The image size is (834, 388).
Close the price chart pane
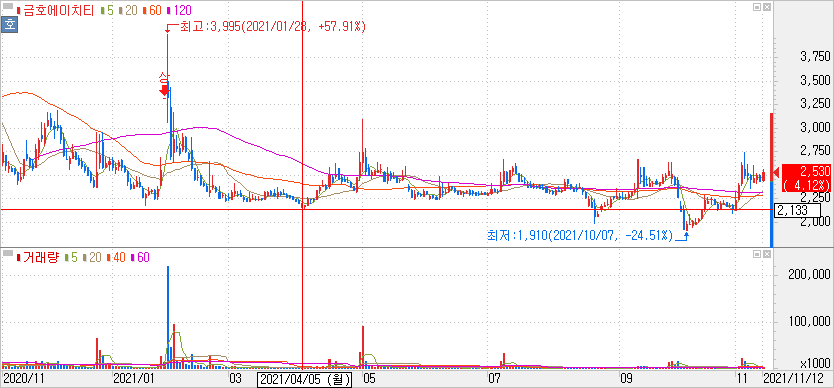click(x=766, y=7)
